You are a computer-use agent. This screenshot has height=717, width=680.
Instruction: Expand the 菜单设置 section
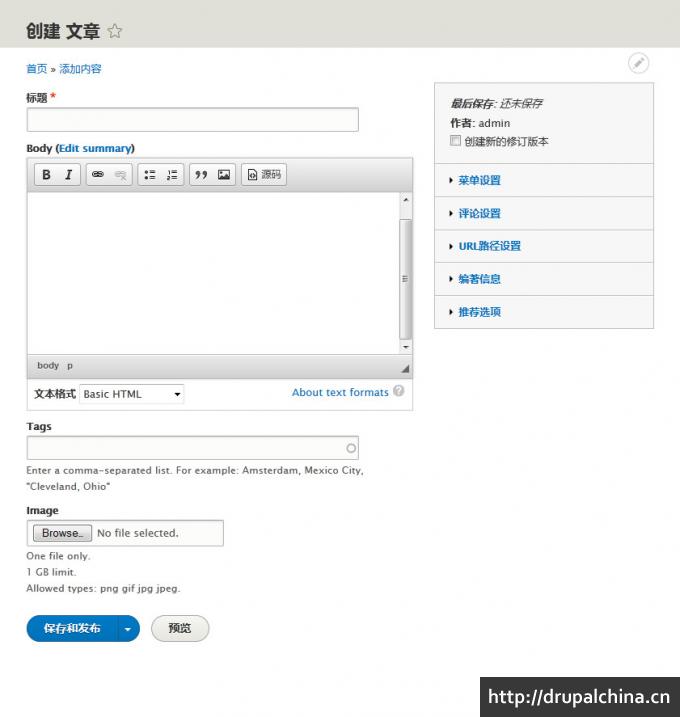[479, 180]
